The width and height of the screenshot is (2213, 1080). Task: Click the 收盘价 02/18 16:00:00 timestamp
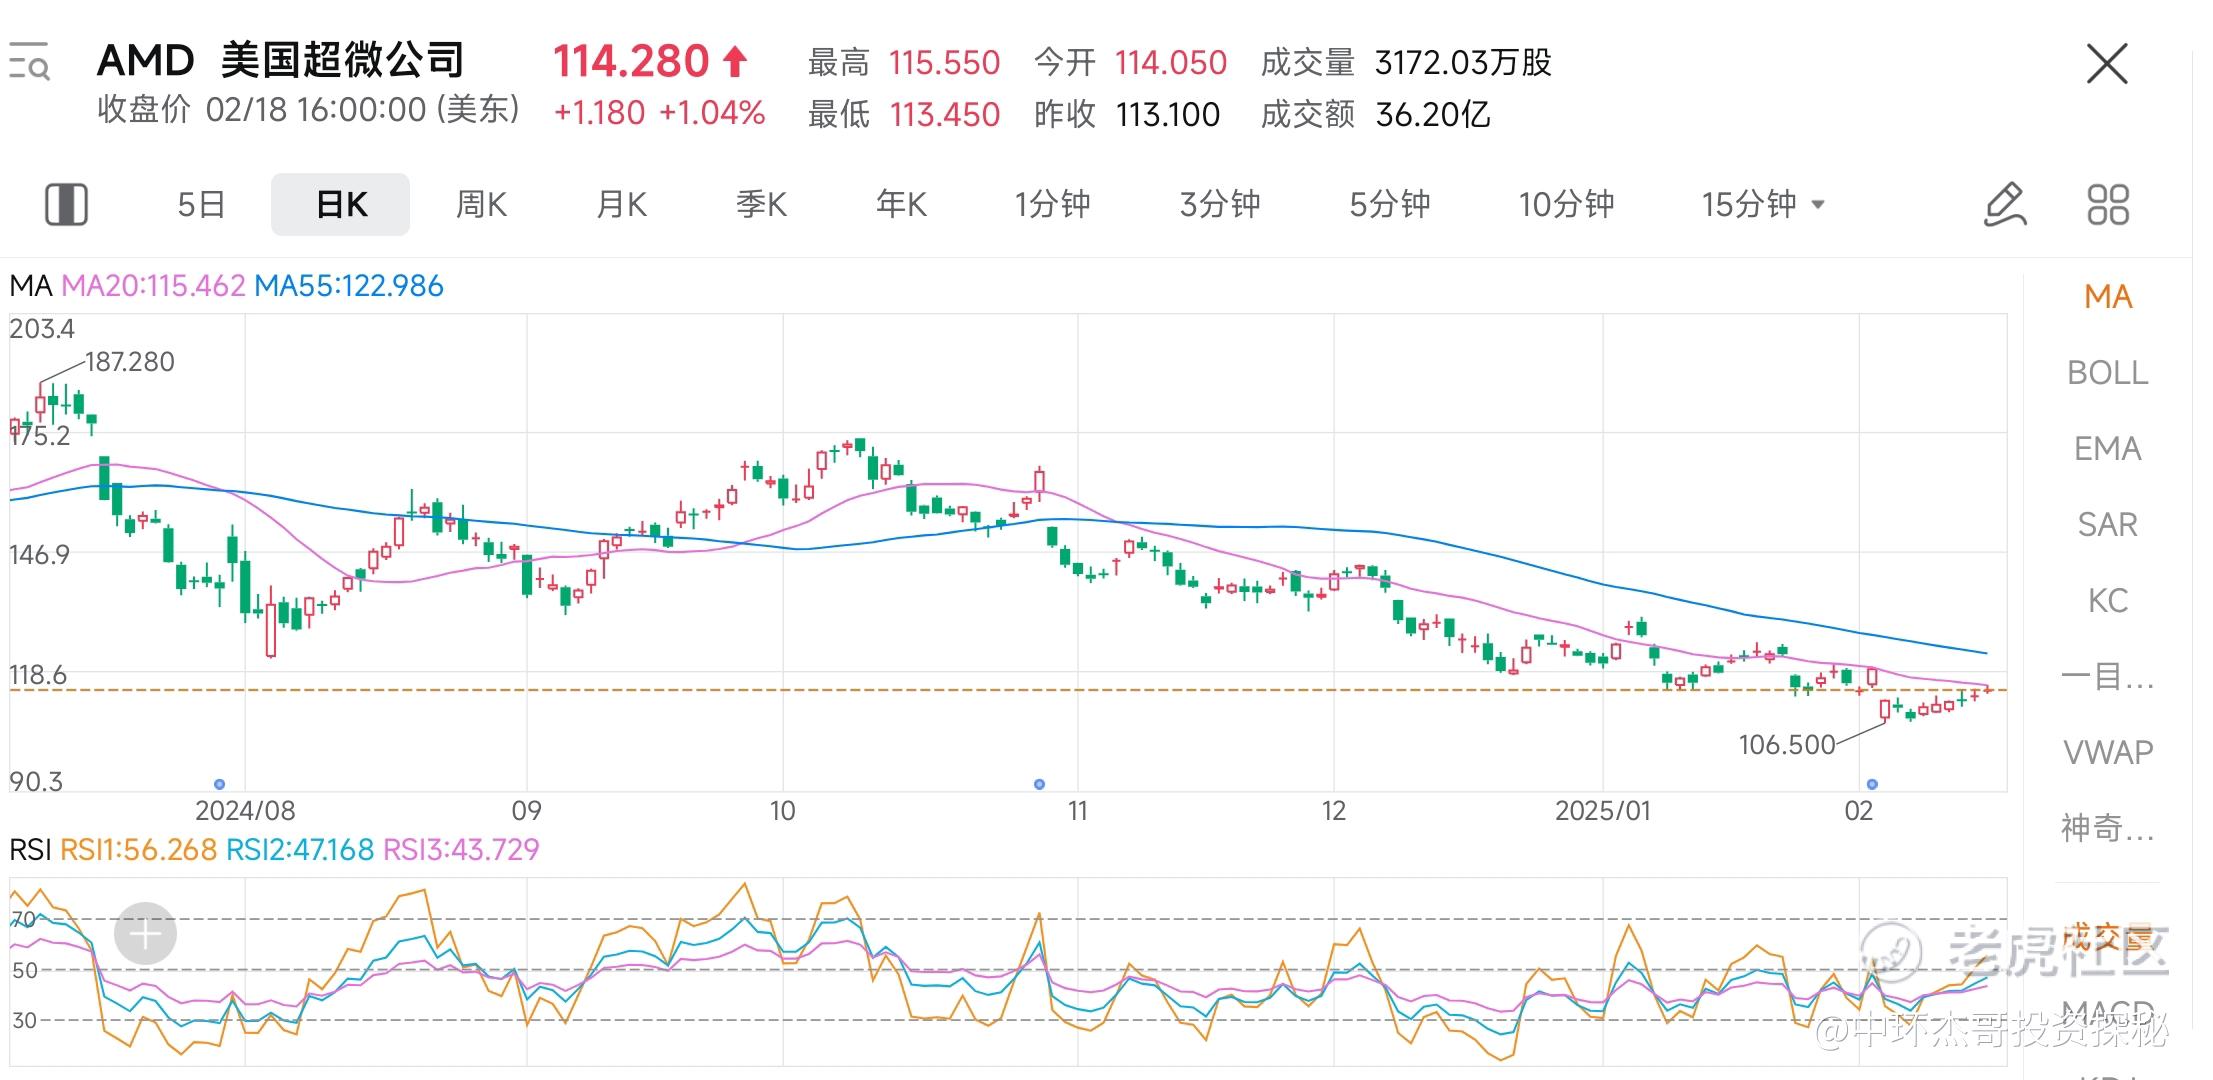[x=309, y=110]
